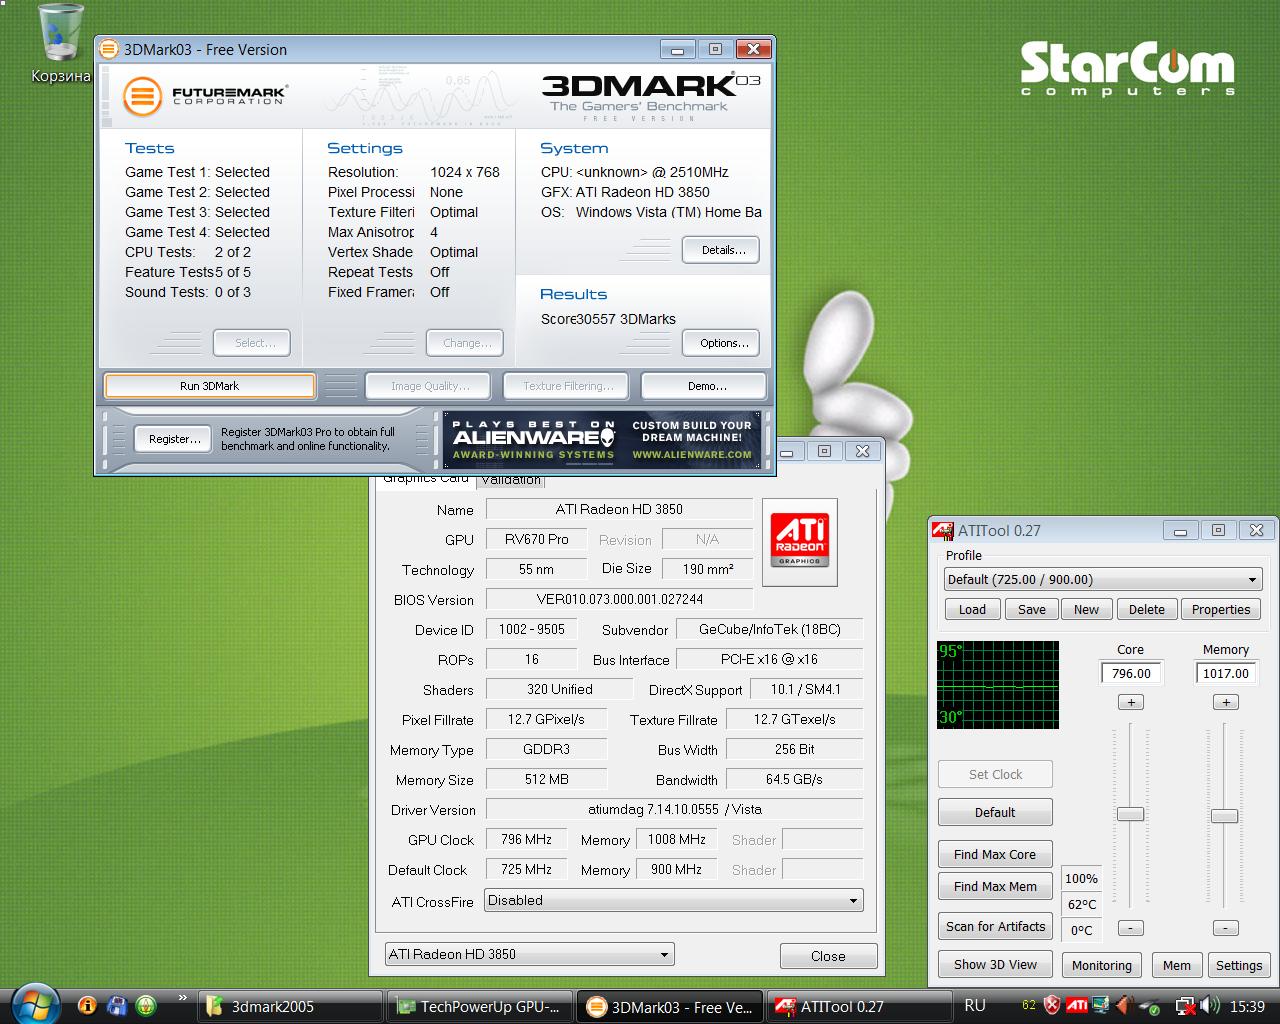
Task: Switch to the Validation tab in GPU-Z
Action: point(510,480)
